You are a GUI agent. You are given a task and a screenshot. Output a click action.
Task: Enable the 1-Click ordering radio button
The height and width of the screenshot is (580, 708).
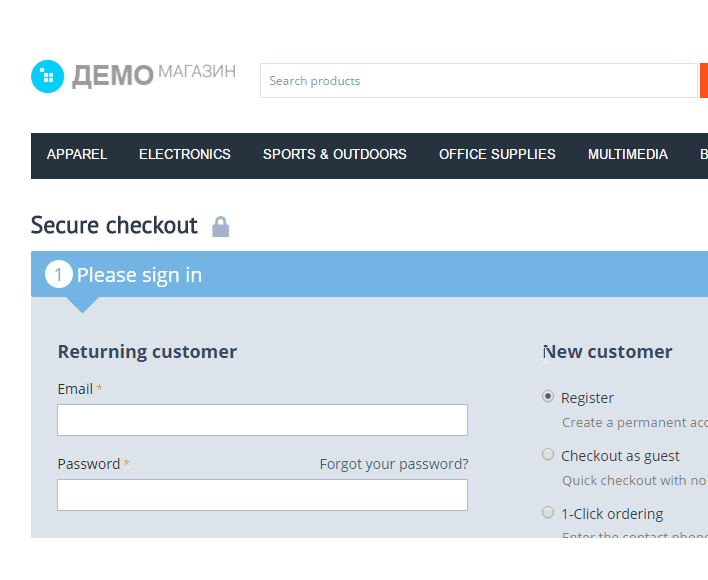548,512
